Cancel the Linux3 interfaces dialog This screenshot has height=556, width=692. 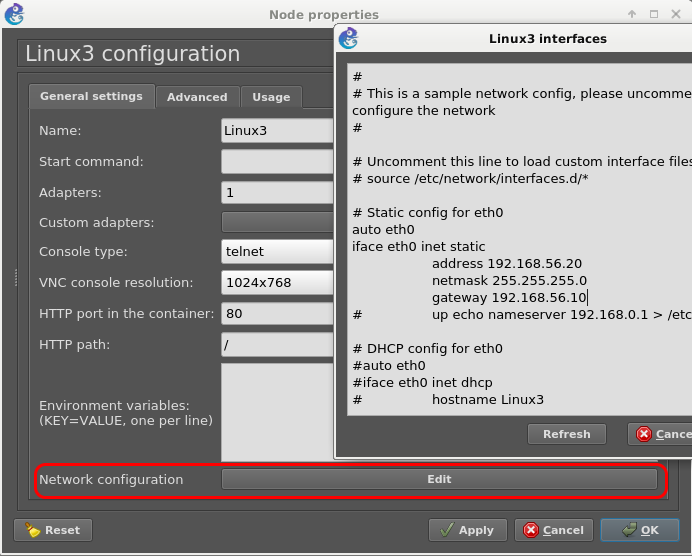point(660,434)
